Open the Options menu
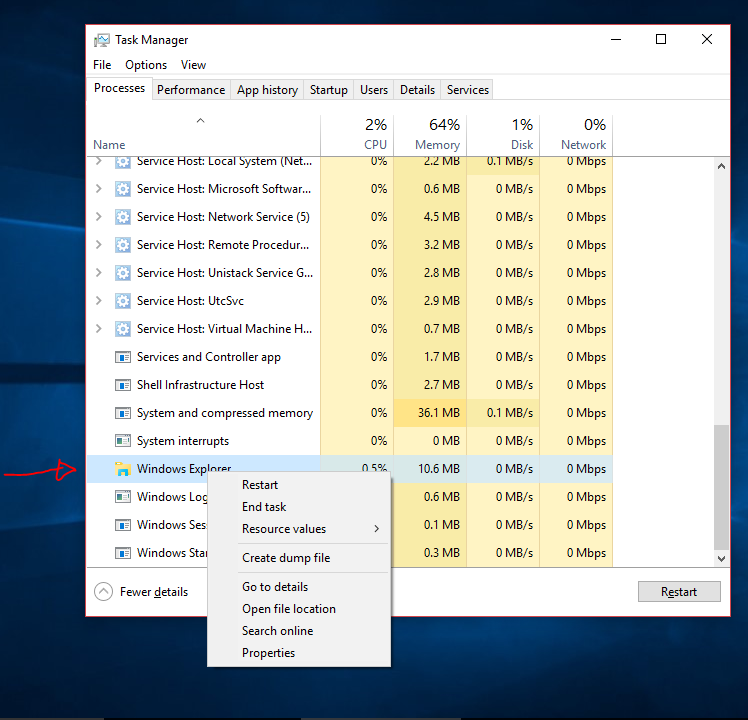748x720 pixels. (x=146, y=65)
